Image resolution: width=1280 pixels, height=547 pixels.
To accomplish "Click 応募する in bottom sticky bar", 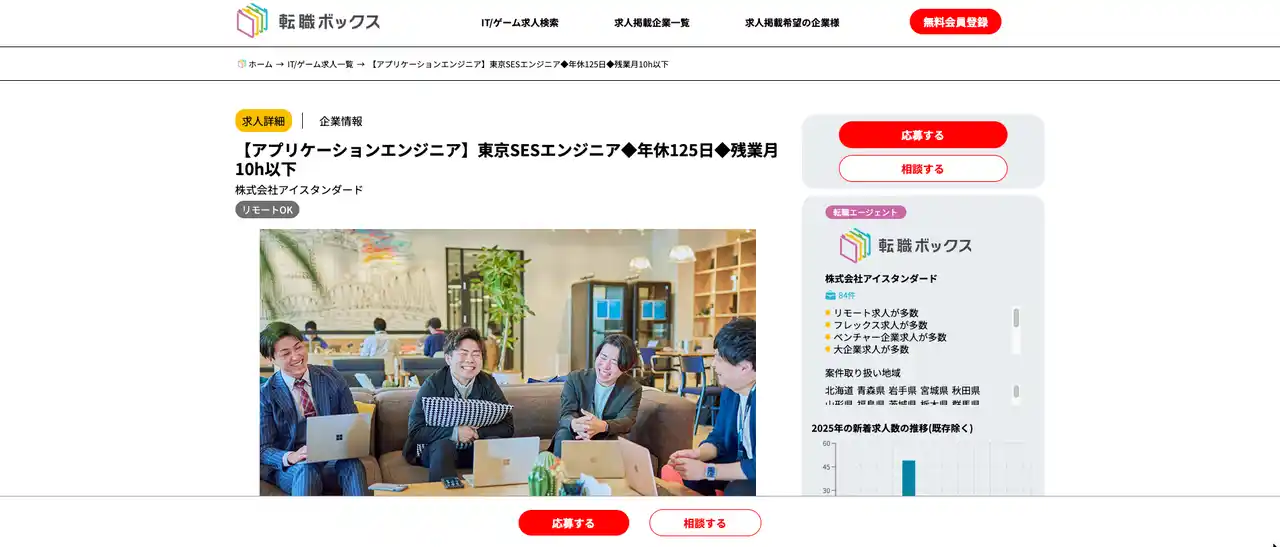I will 574,523.
